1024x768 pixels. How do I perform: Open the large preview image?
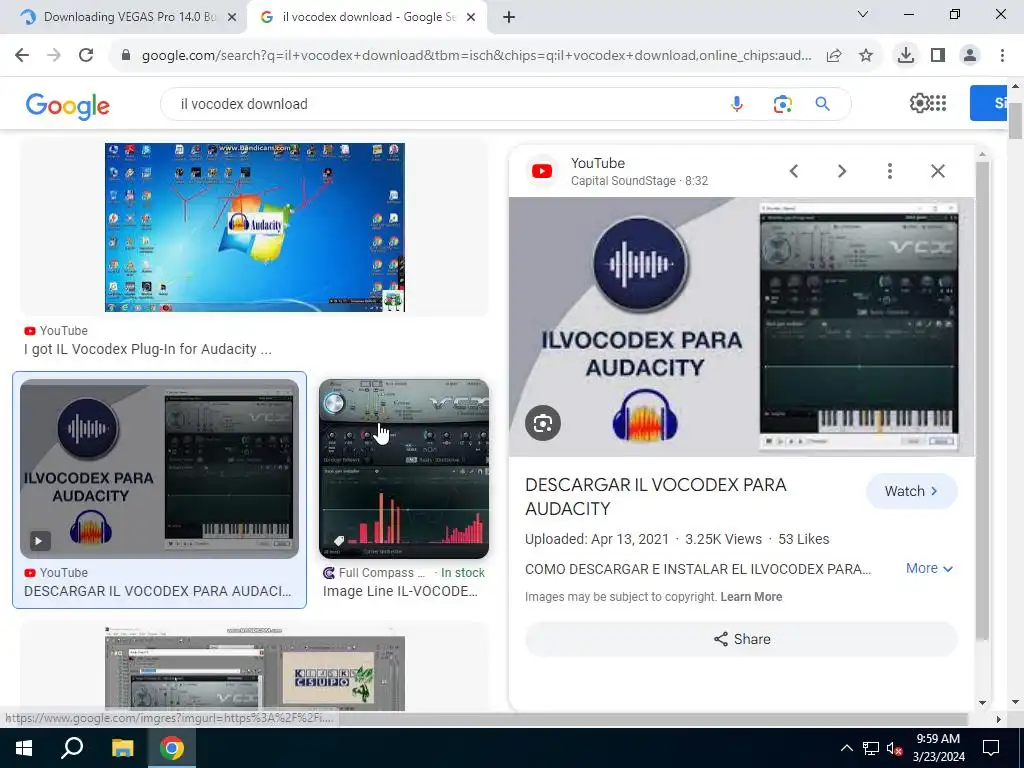pyautogui.click(x=741, y=327)
